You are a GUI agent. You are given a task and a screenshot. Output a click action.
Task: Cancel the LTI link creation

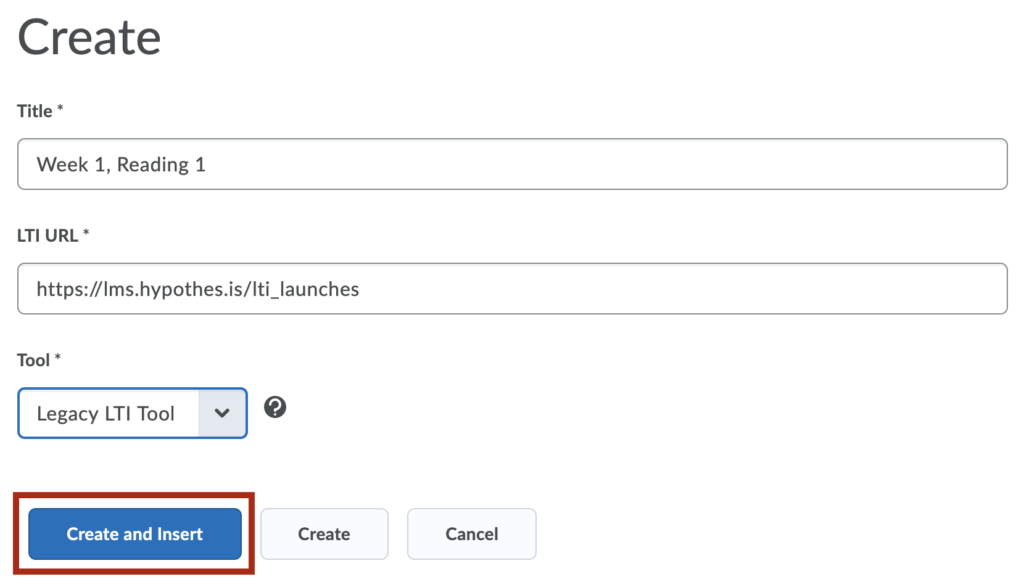(x=472, y=534)
